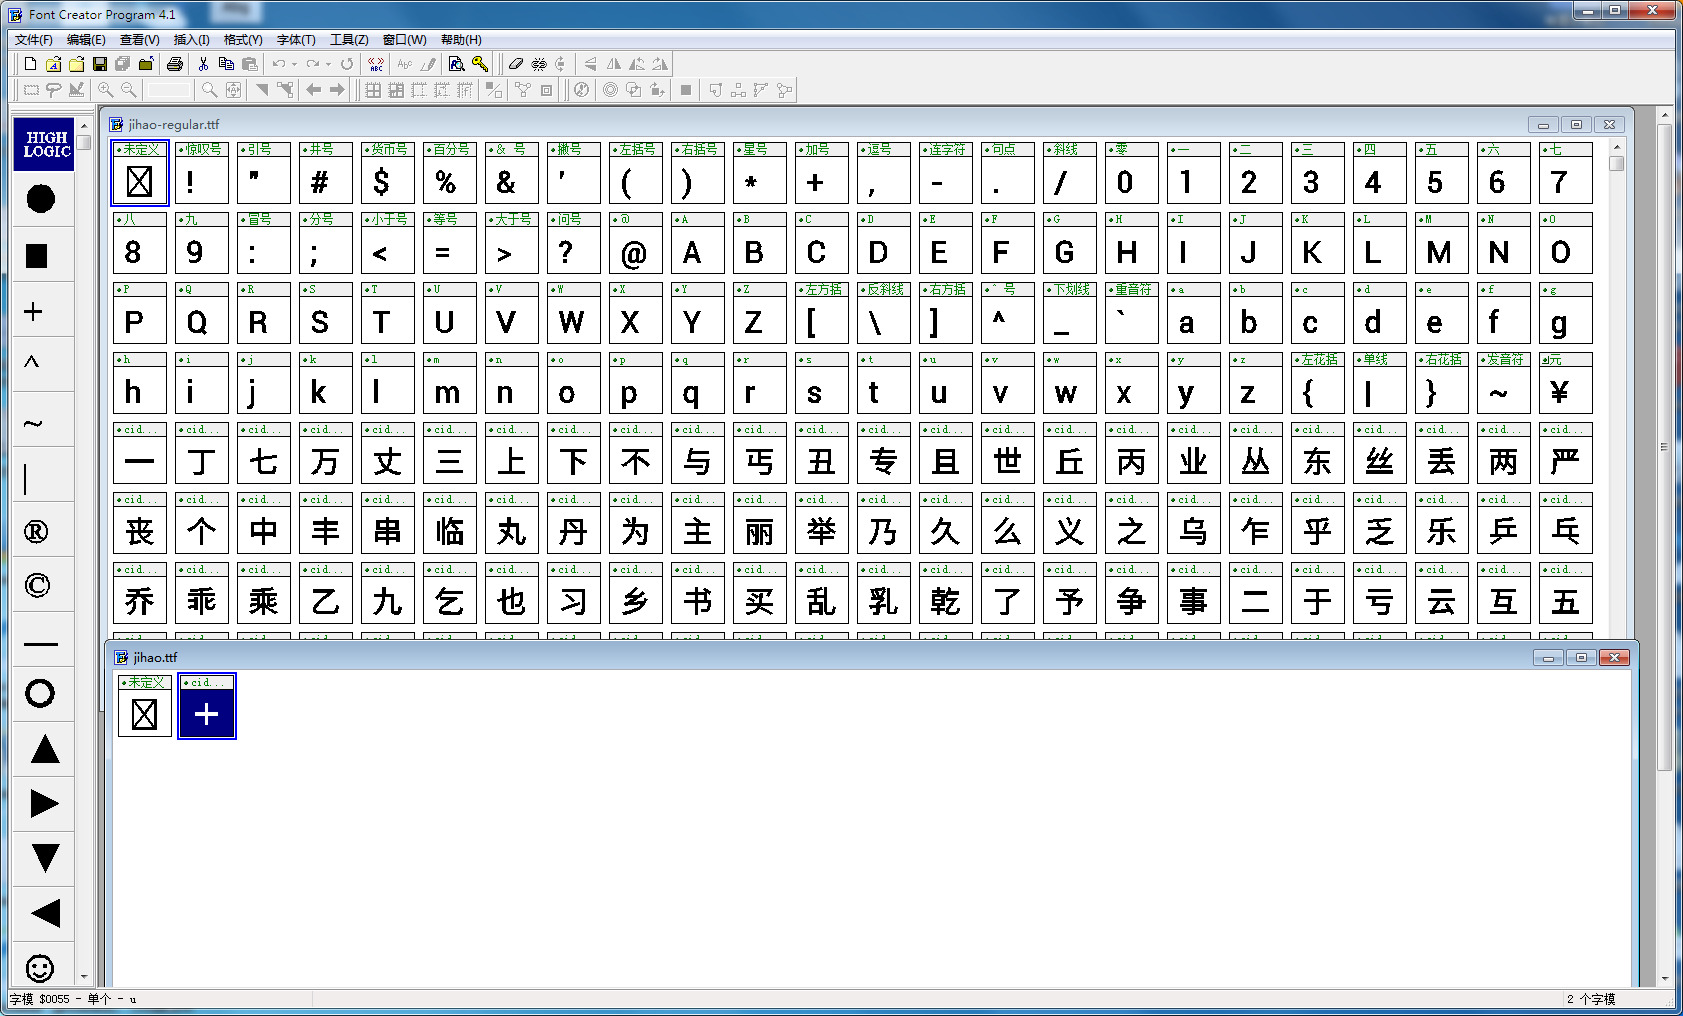
Task: Close the current font folder icon
Action: pos(145,64)
